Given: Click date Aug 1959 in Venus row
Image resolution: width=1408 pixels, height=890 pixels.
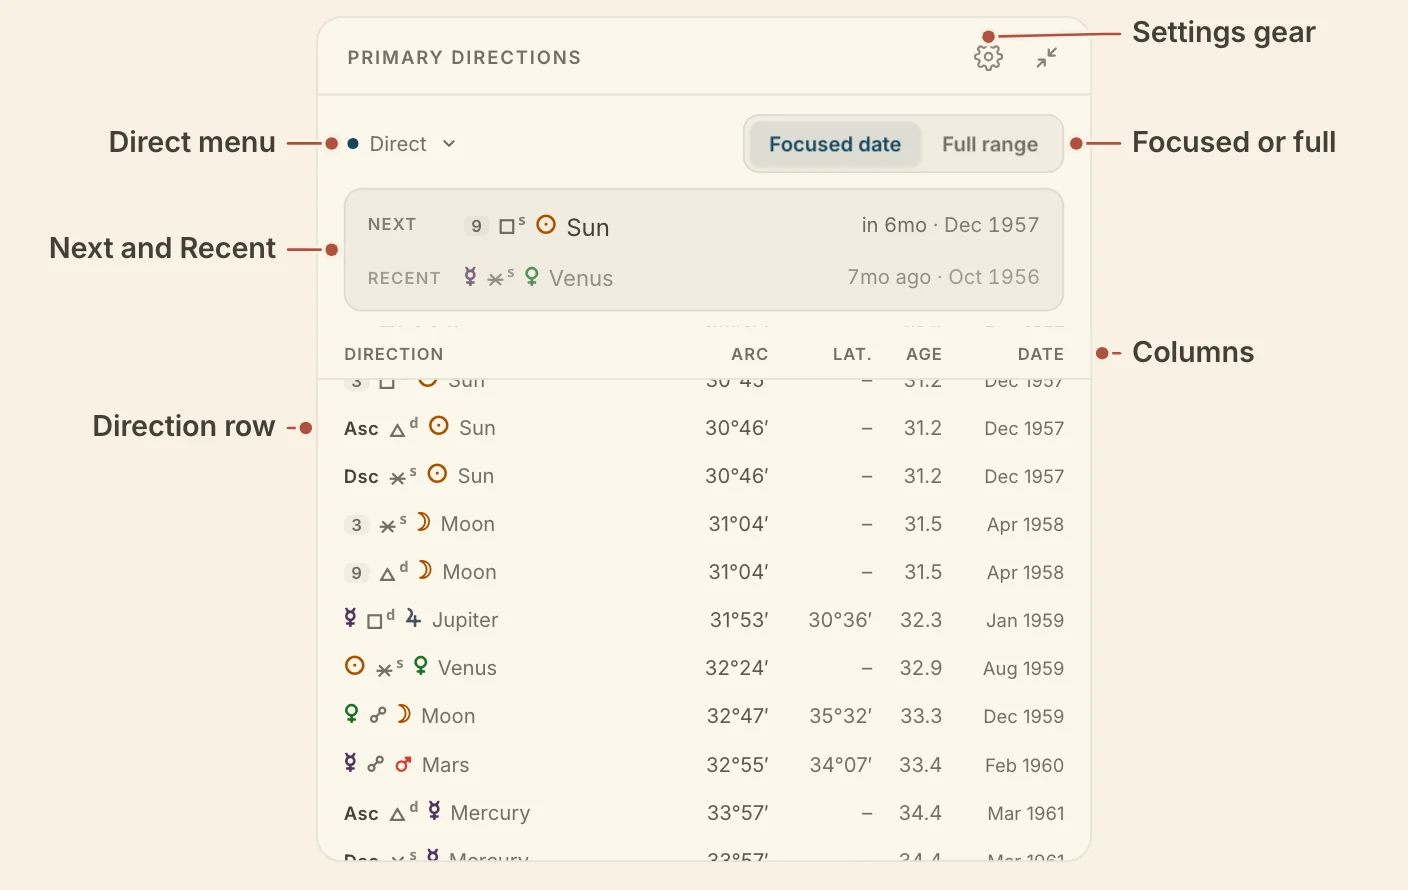Looking at the screenshot, I should click(1023, 668).
